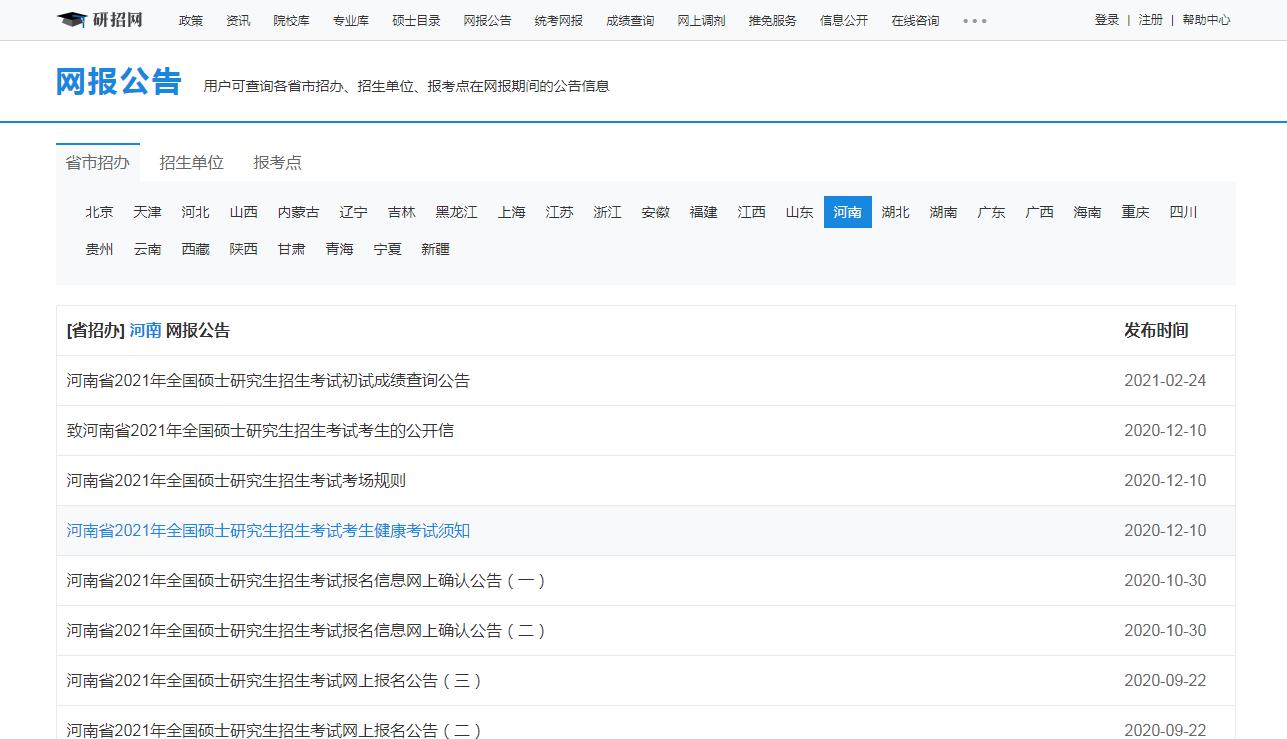Open 致河南省考生的公开信 announcement
Viewport: 1287px width, 739px height.
[x=260, y=431]
